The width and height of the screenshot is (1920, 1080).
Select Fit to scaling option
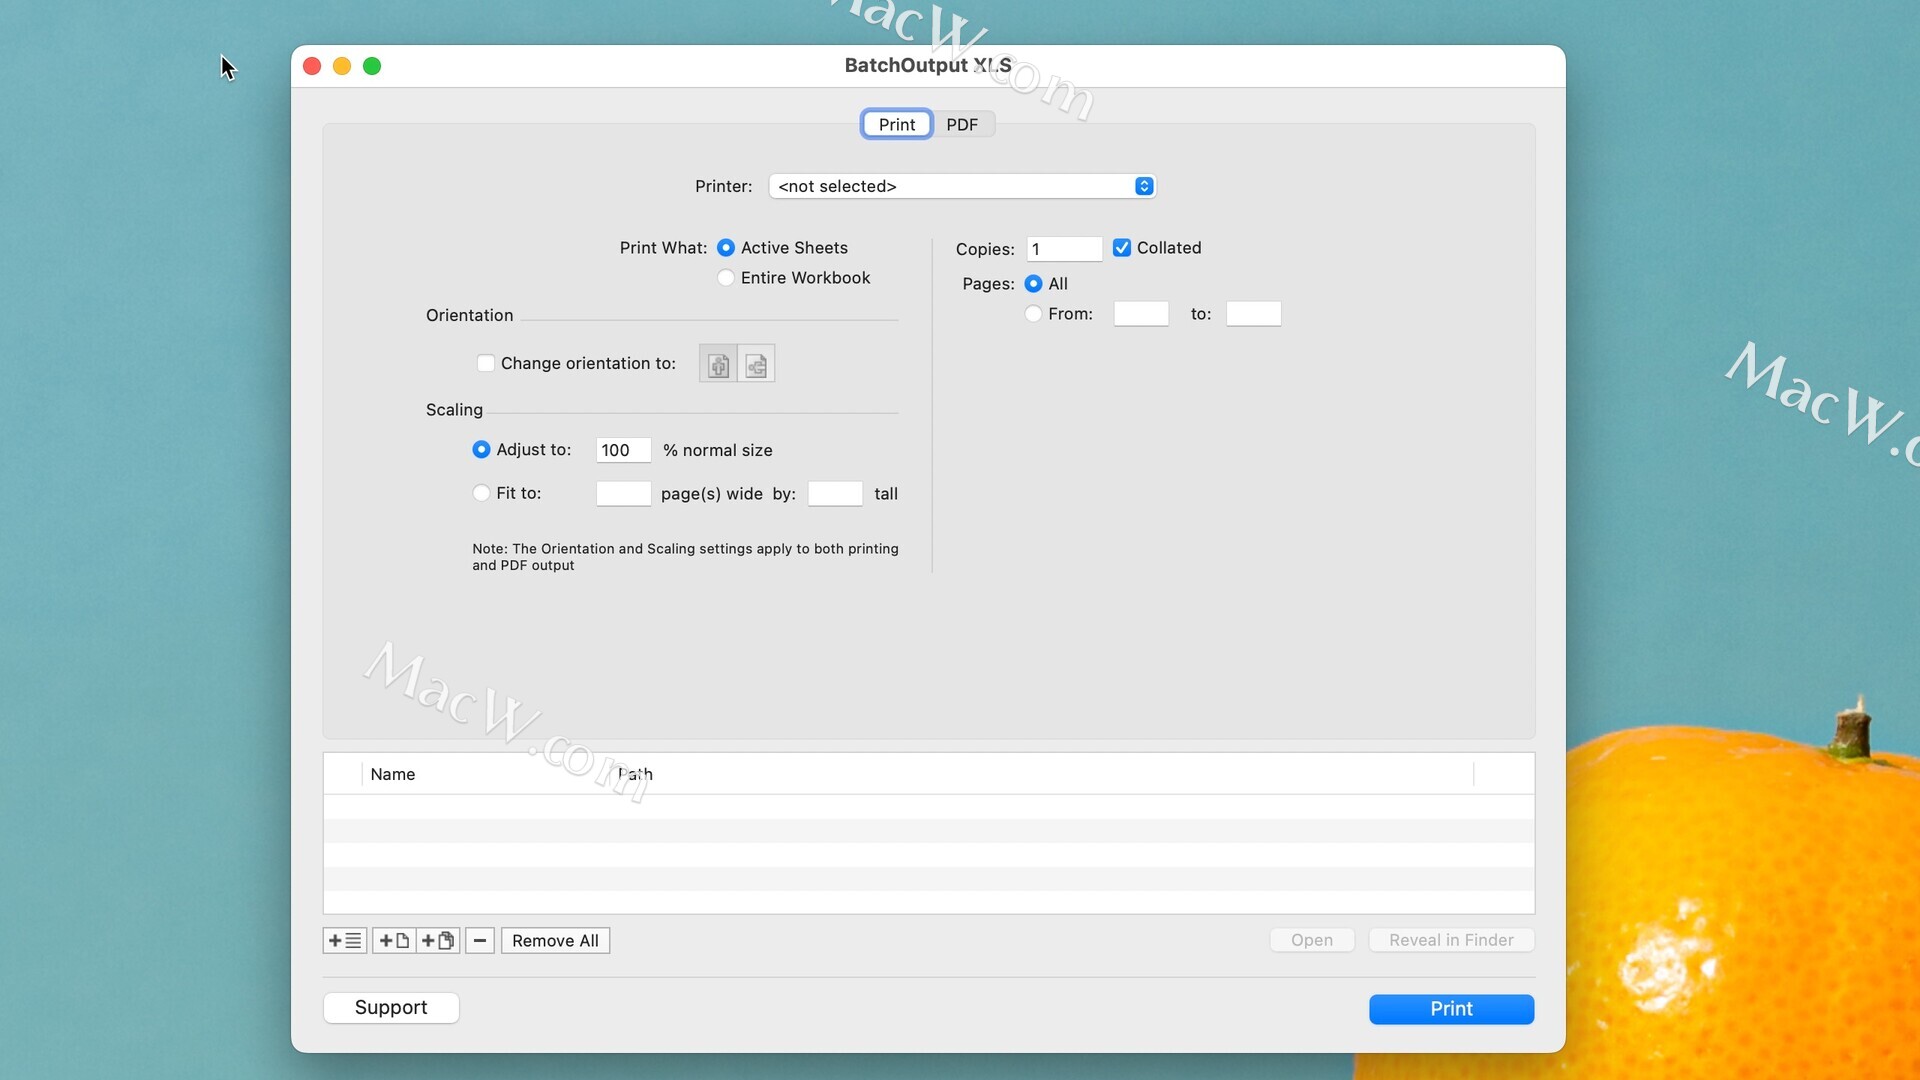tap(481, 493)
